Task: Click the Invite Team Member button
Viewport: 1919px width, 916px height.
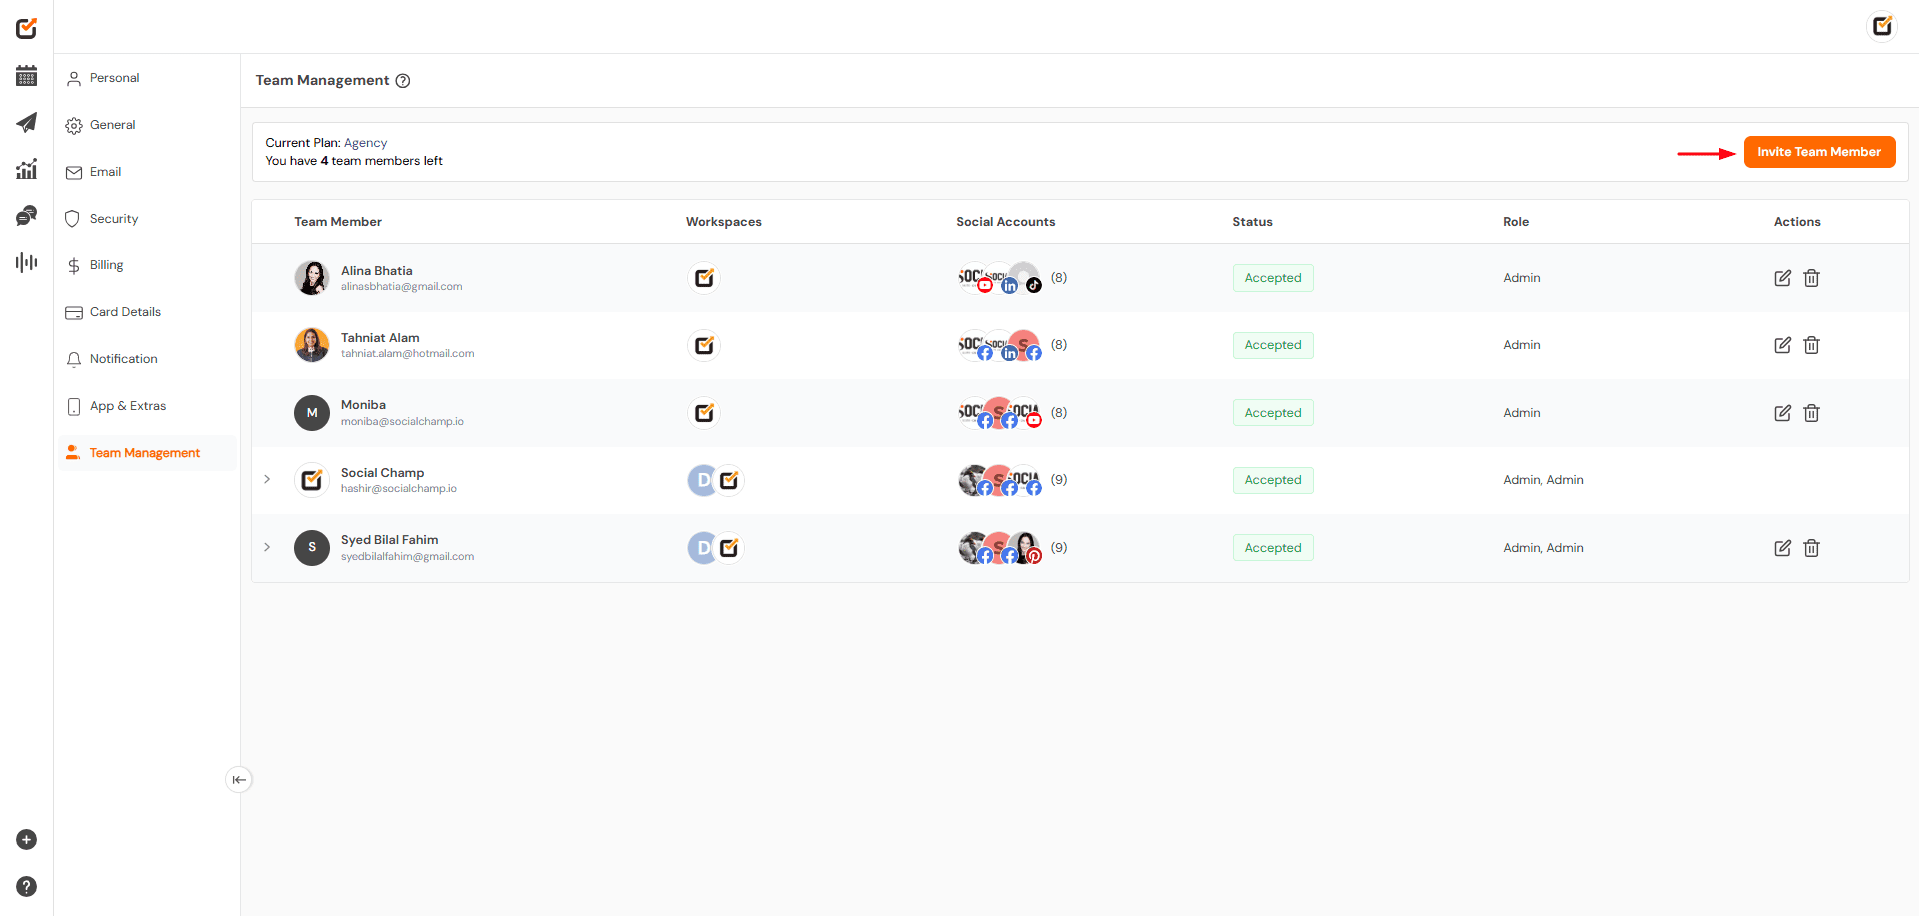Action: tap(1818, 151)
